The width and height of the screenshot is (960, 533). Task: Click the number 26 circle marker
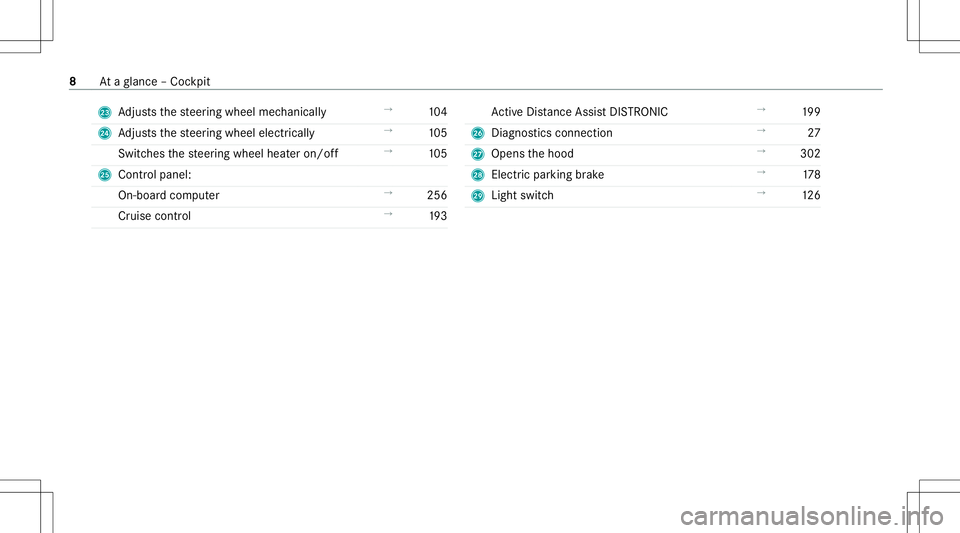click(478, 133)
